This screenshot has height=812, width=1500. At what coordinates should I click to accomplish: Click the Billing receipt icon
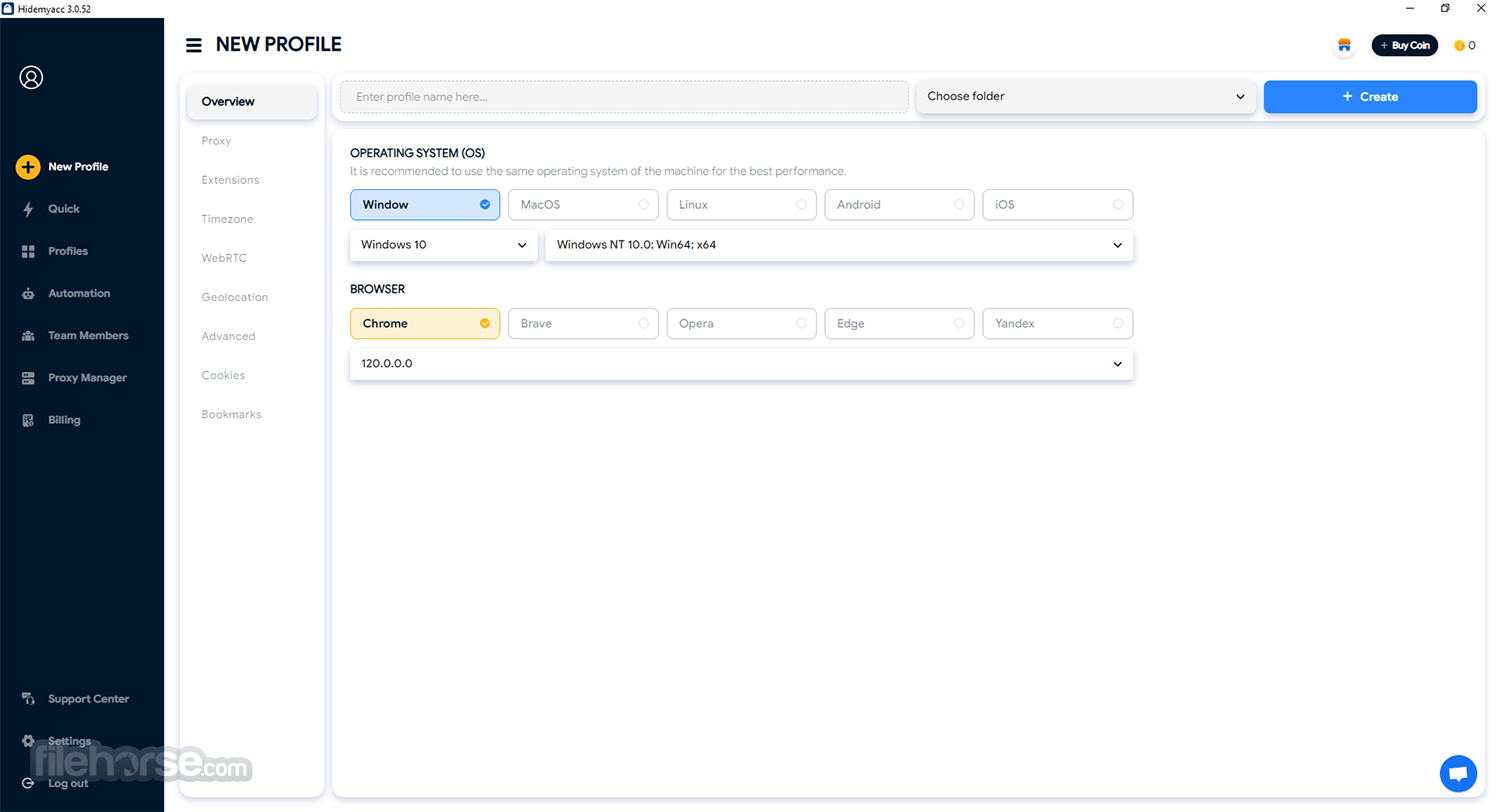coord(28,420)
